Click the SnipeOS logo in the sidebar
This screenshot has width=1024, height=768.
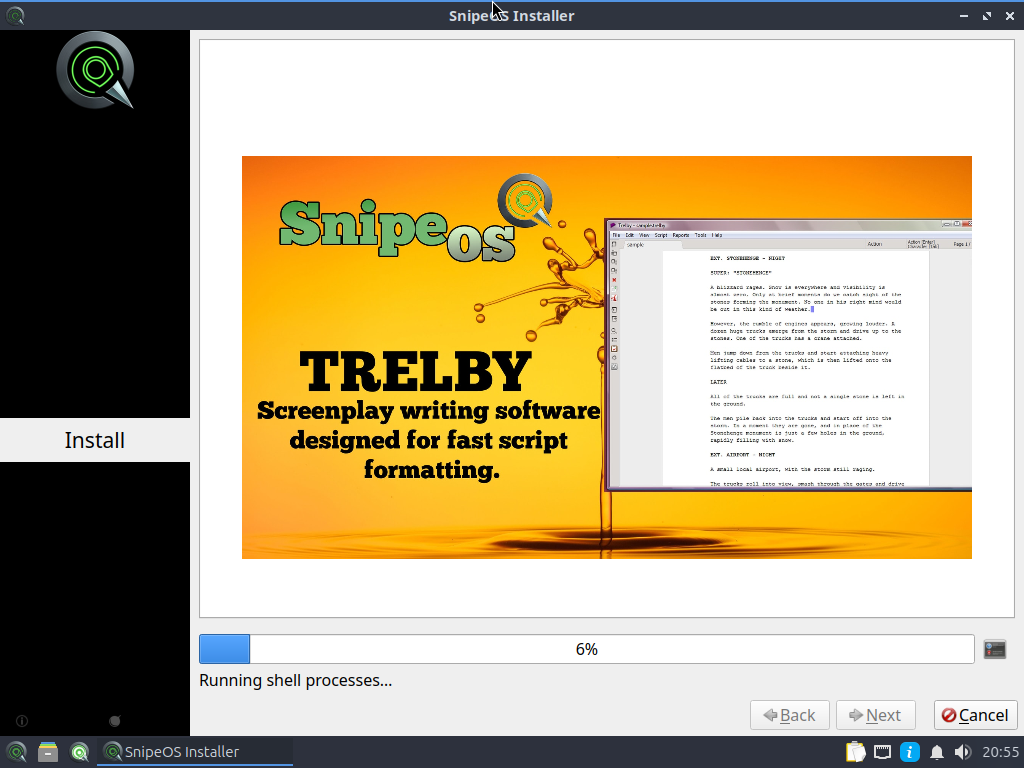[95, 70]
